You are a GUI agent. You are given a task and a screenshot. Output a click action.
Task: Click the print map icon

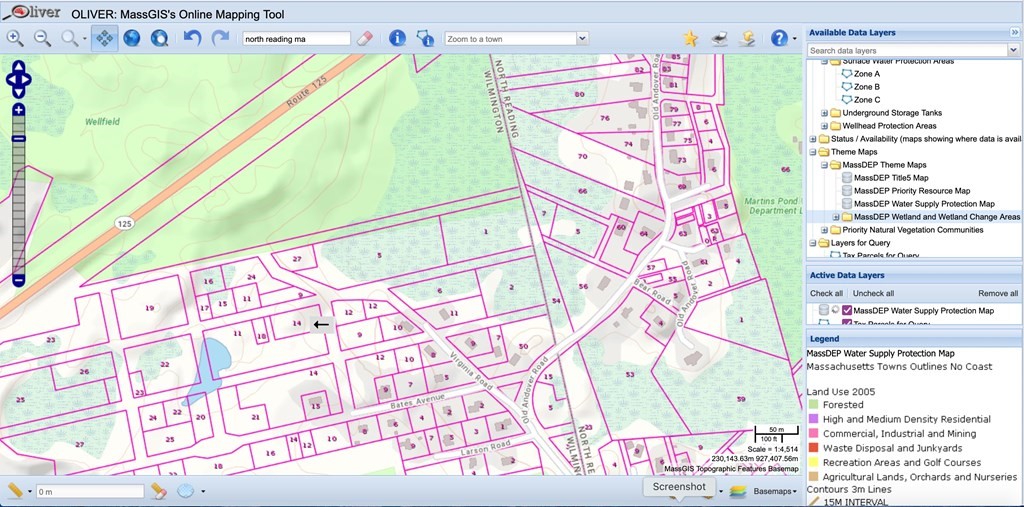click(x=719, y=39)
